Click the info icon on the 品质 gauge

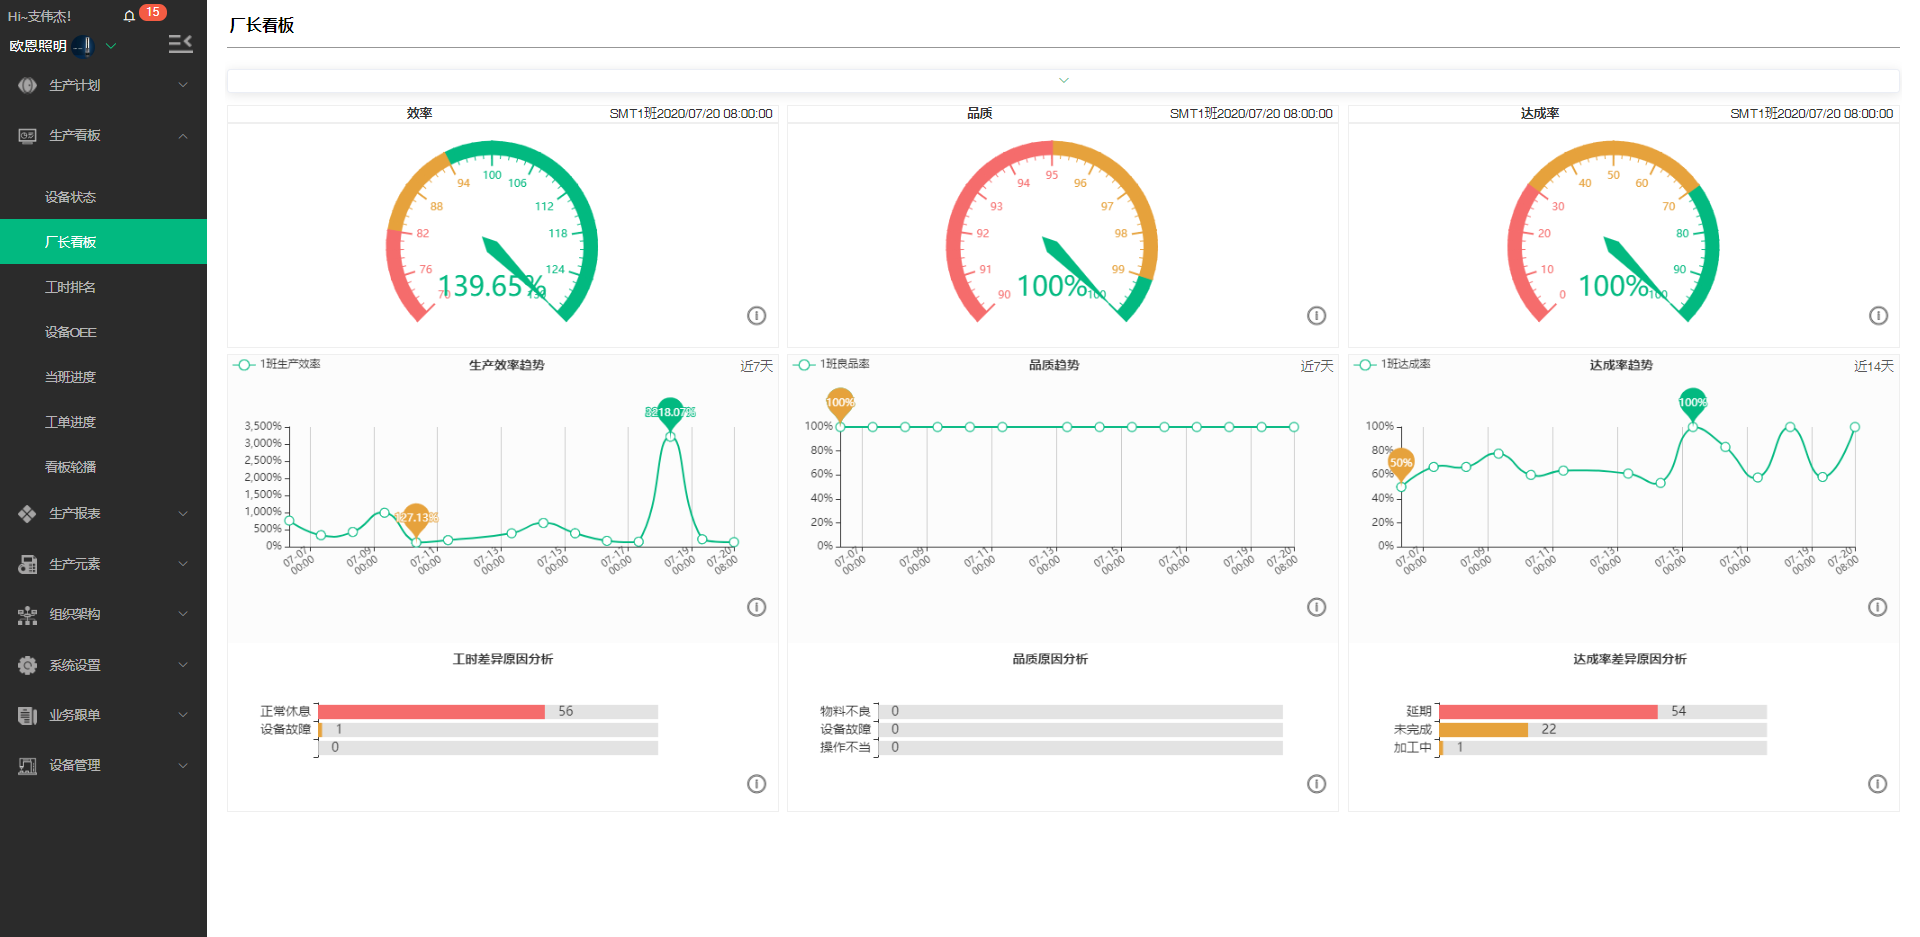[1316, 316]
